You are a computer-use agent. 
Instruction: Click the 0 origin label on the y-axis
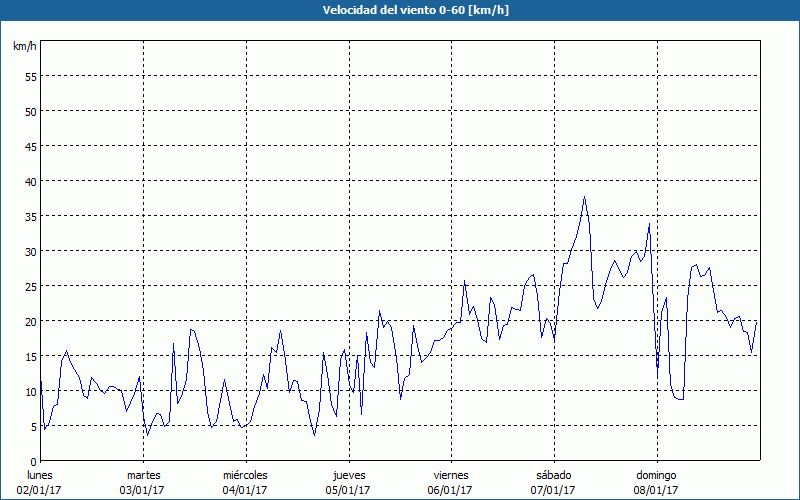coord(33,461)
